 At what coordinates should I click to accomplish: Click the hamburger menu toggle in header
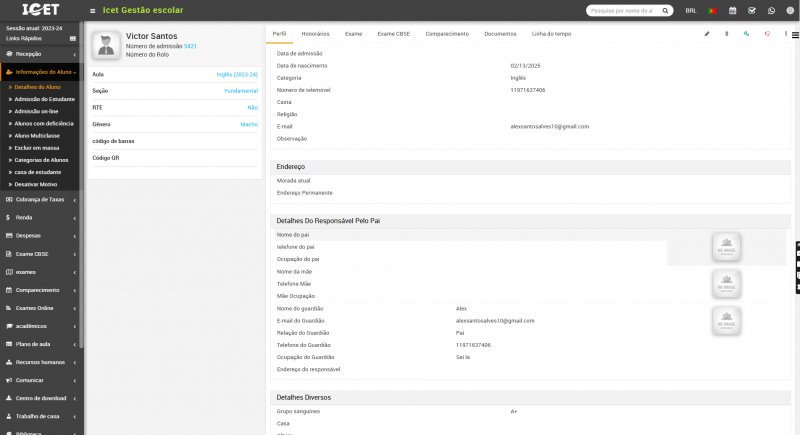click(x=93, y=10)
